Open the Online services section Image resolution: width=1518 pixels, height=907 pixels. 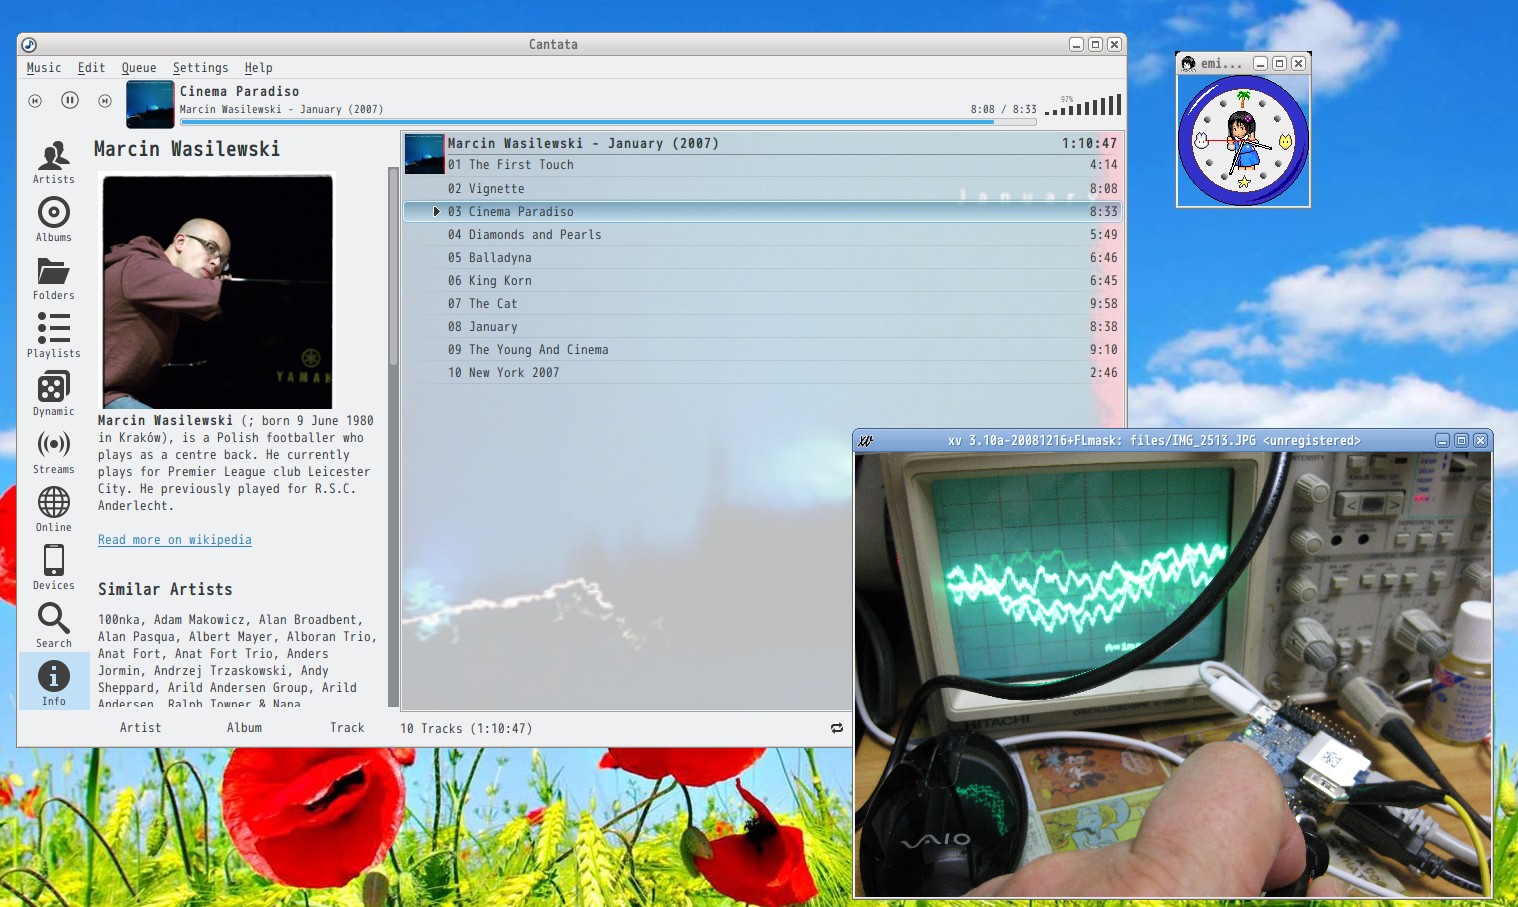pos(53,509)
